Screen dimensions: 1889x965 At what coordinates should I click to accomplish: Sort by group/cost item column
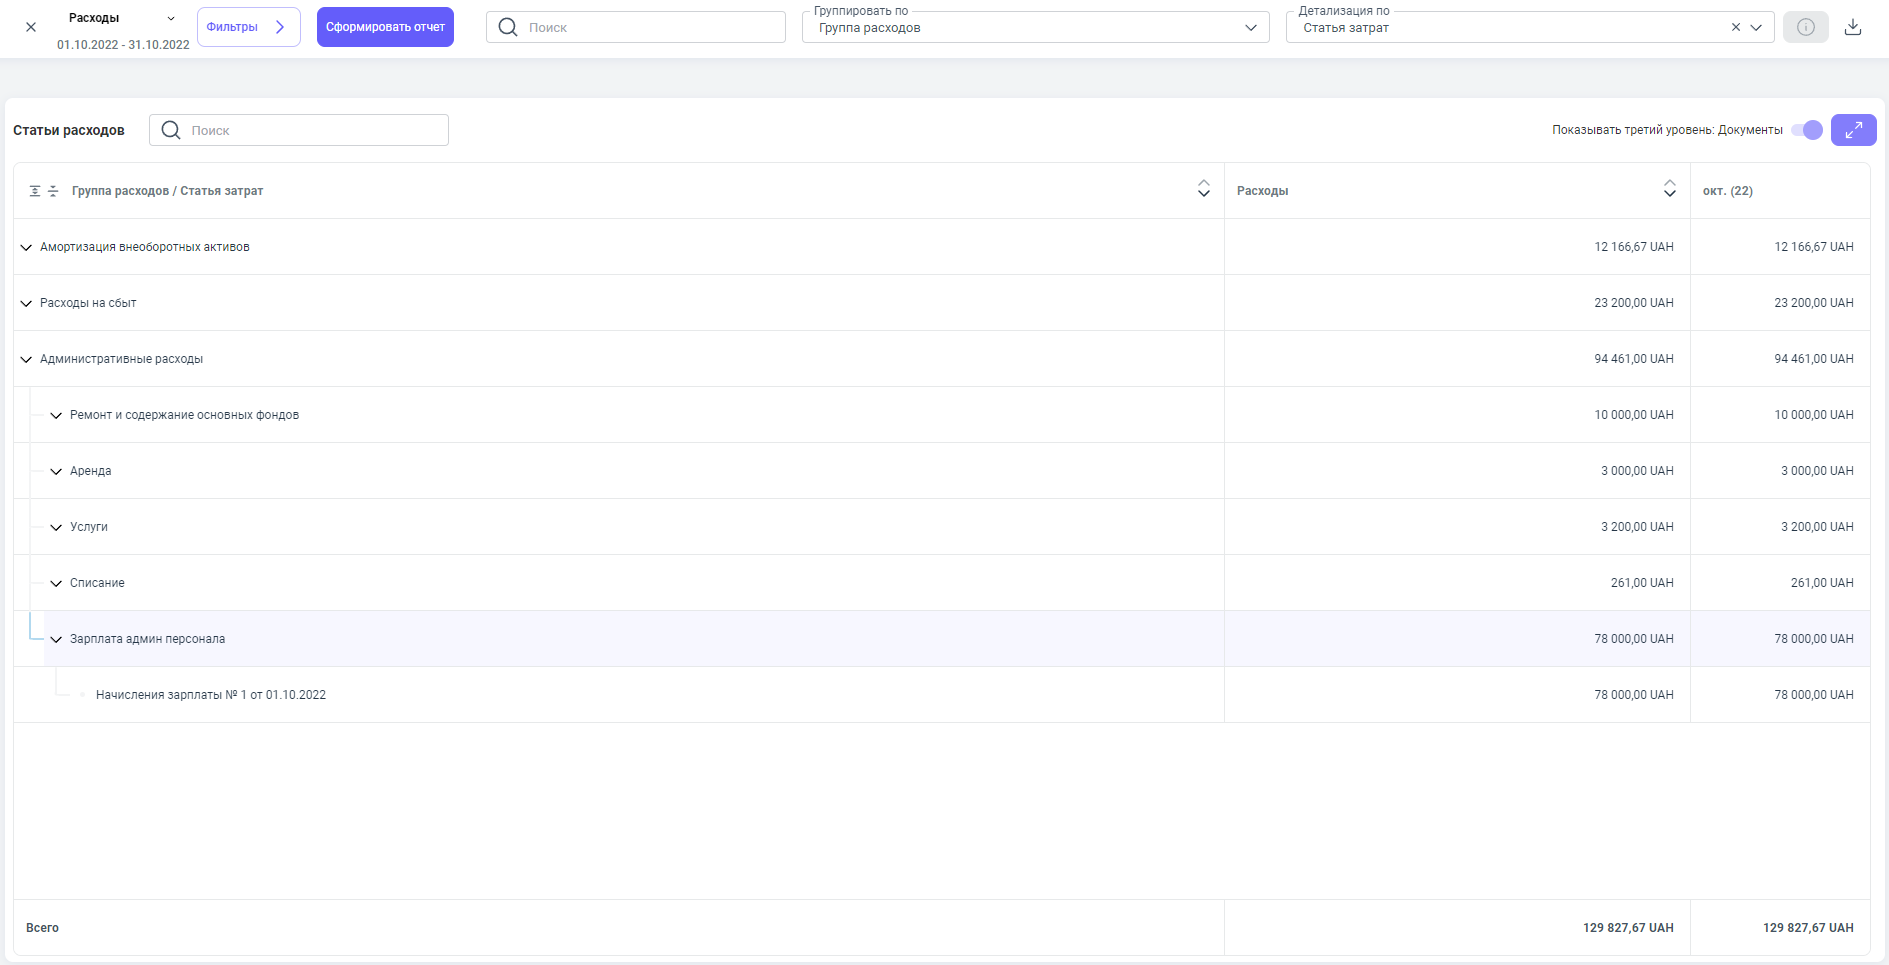(1203, 189)
